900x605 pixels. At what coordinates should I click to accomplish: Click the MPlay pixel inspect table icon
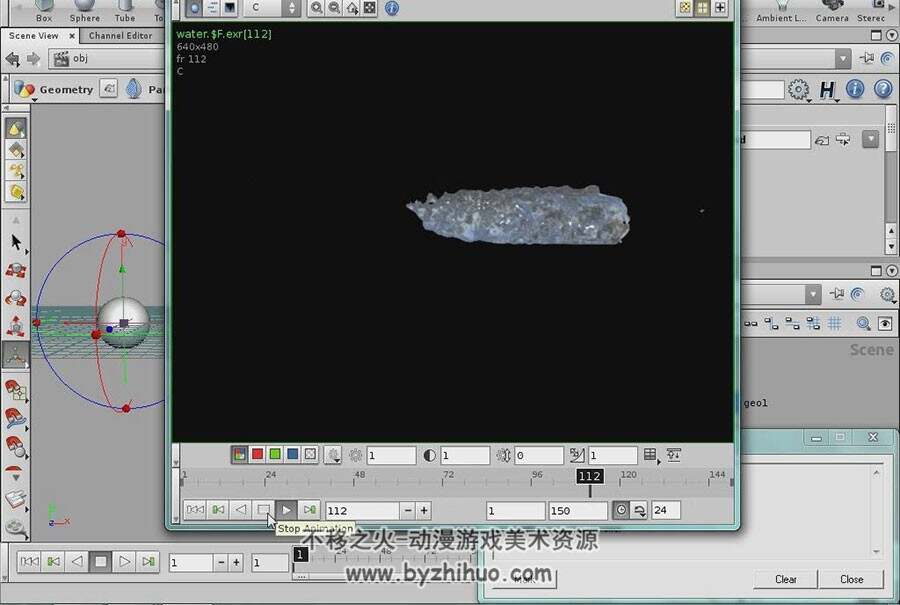pyautogui.click(x=650, y=455)
